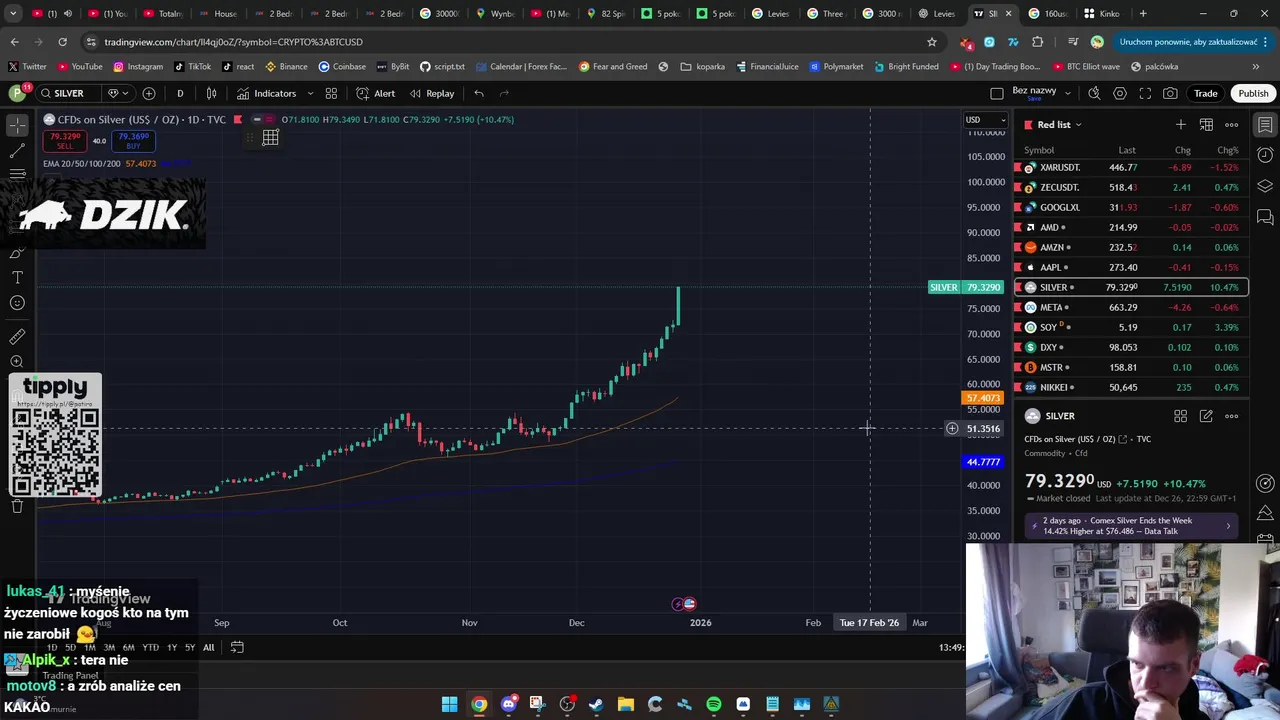Image resolution: width=1280 pixels, height=720 pixels.
Task: Open the watchlist three-dots menu
Action: point(1232,124)
